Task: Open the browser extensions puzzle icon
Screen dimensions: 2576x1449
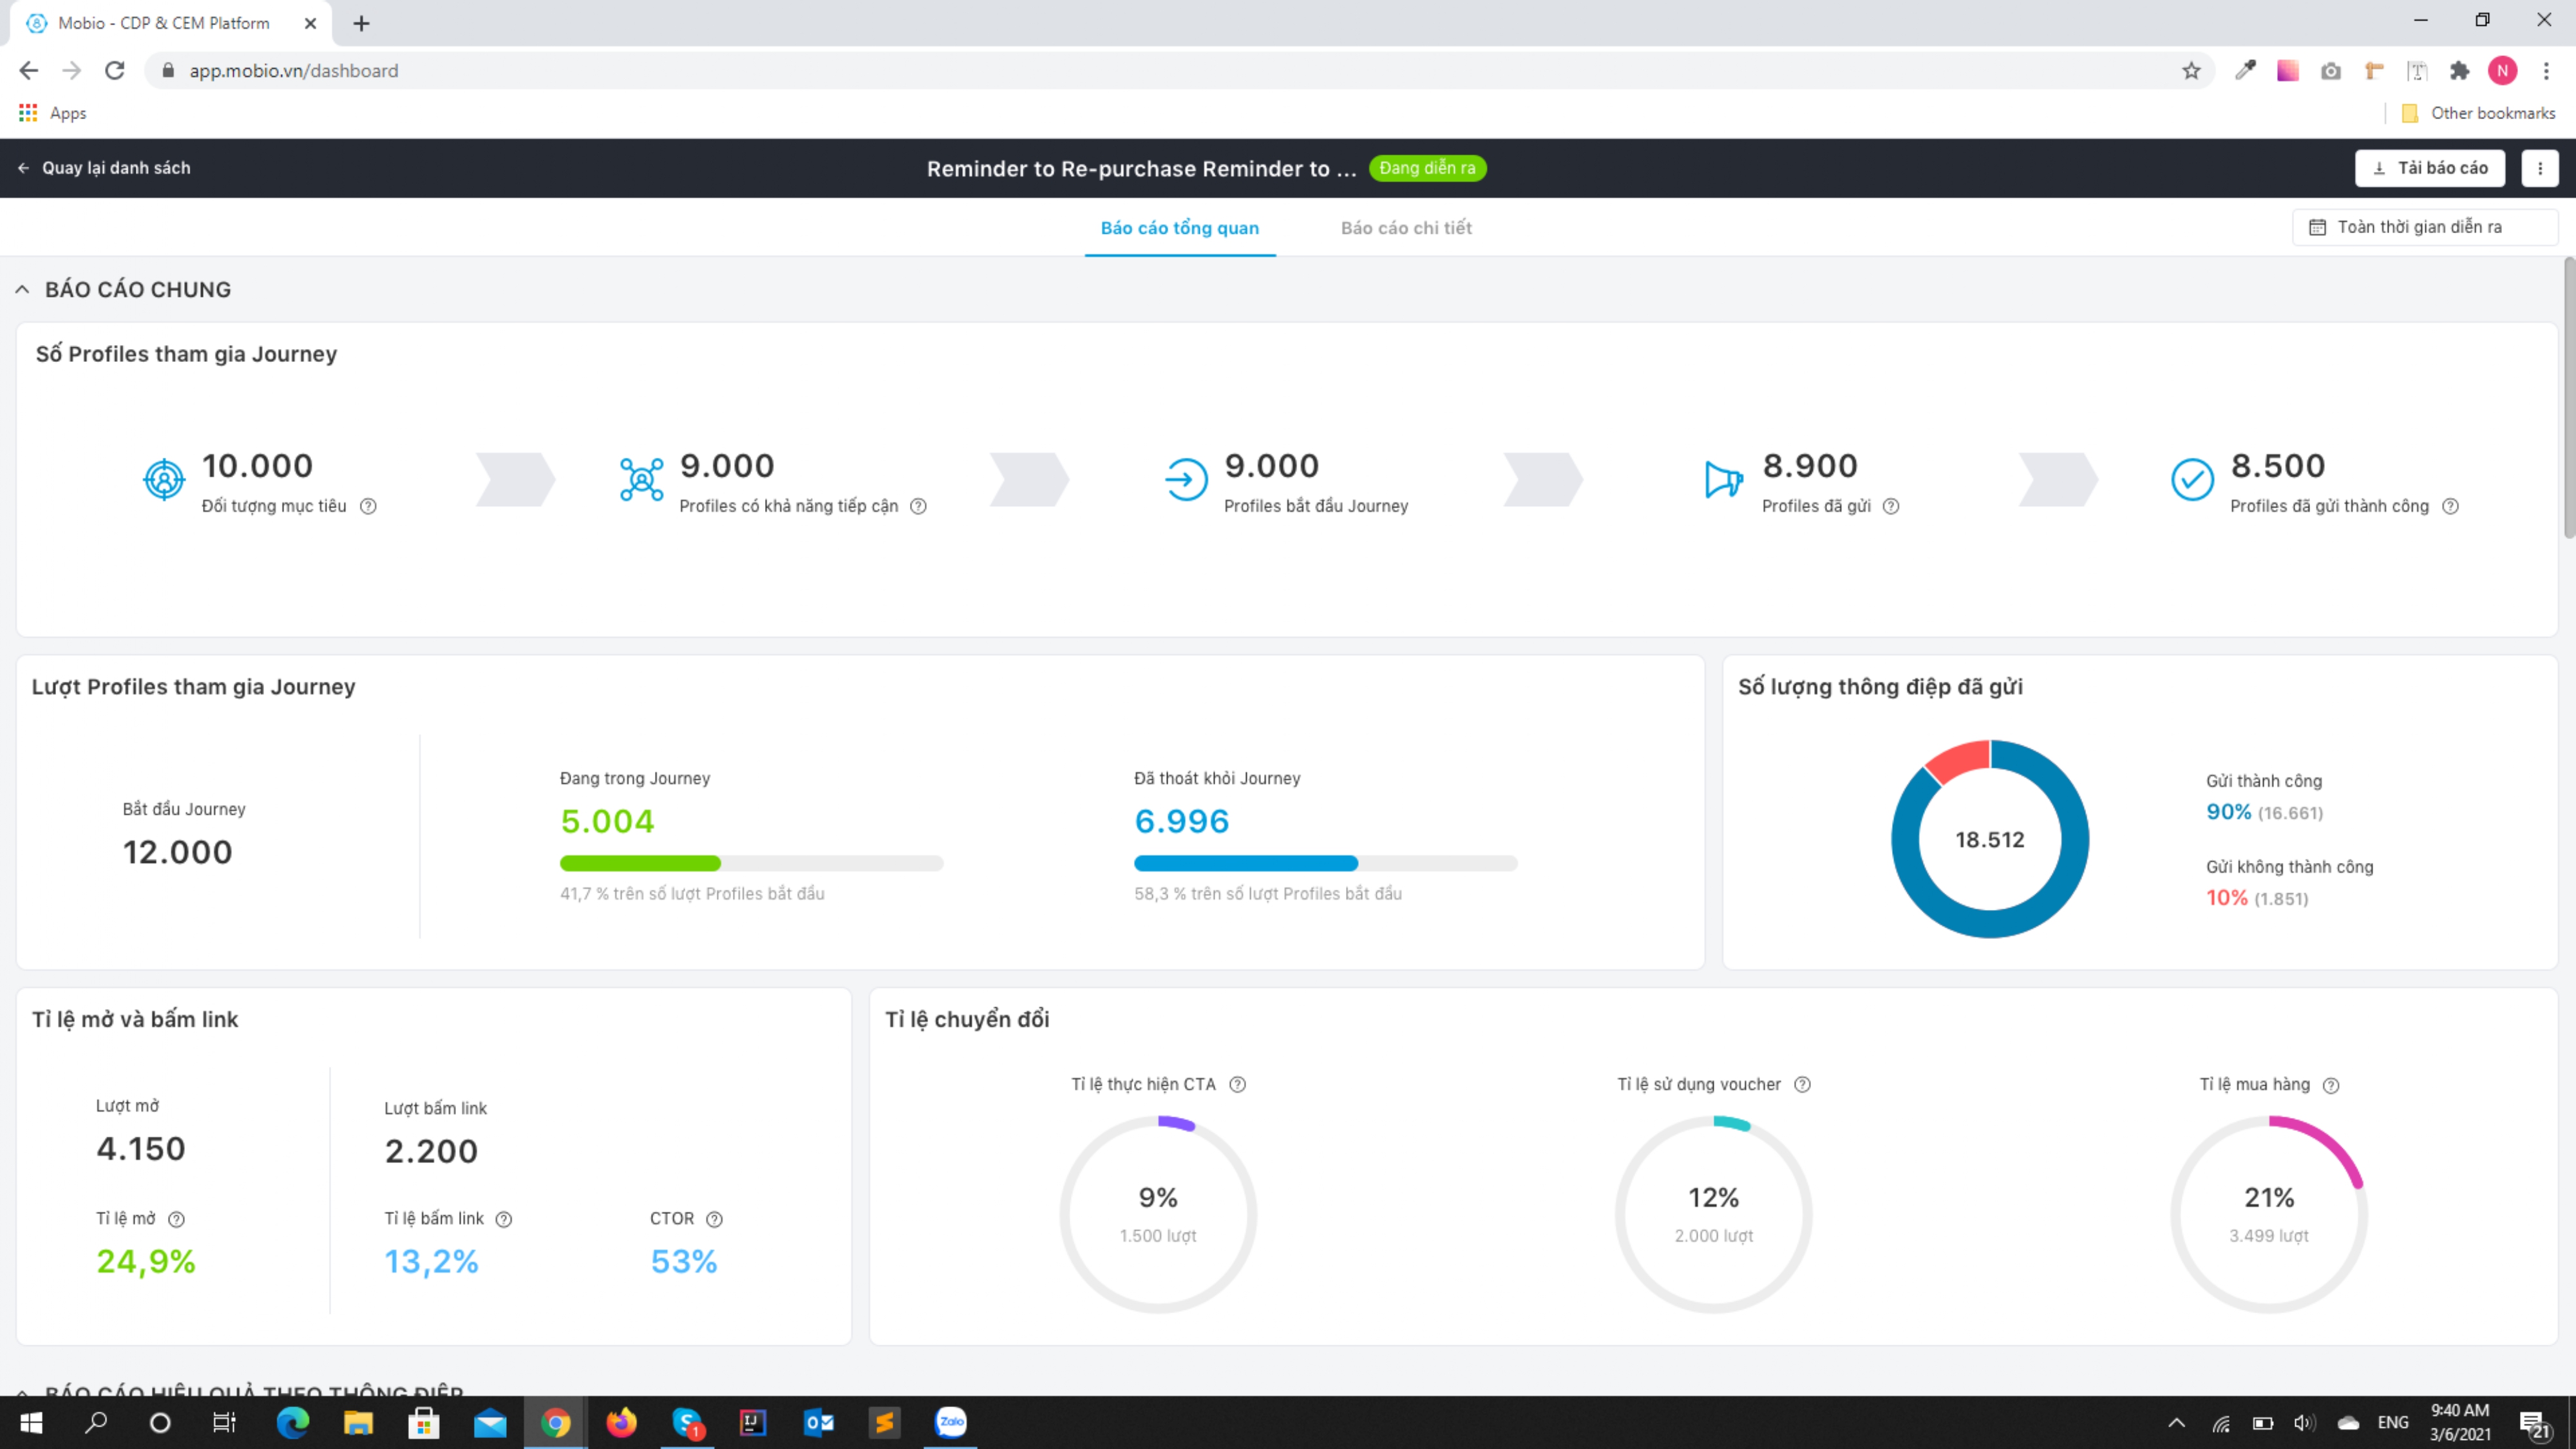Action: tap(2459, 71)
